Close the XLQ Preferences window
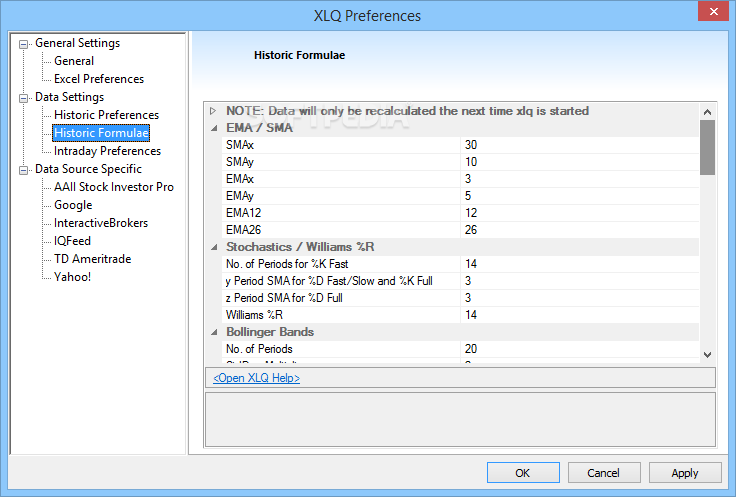 click(x=713, y=11)
